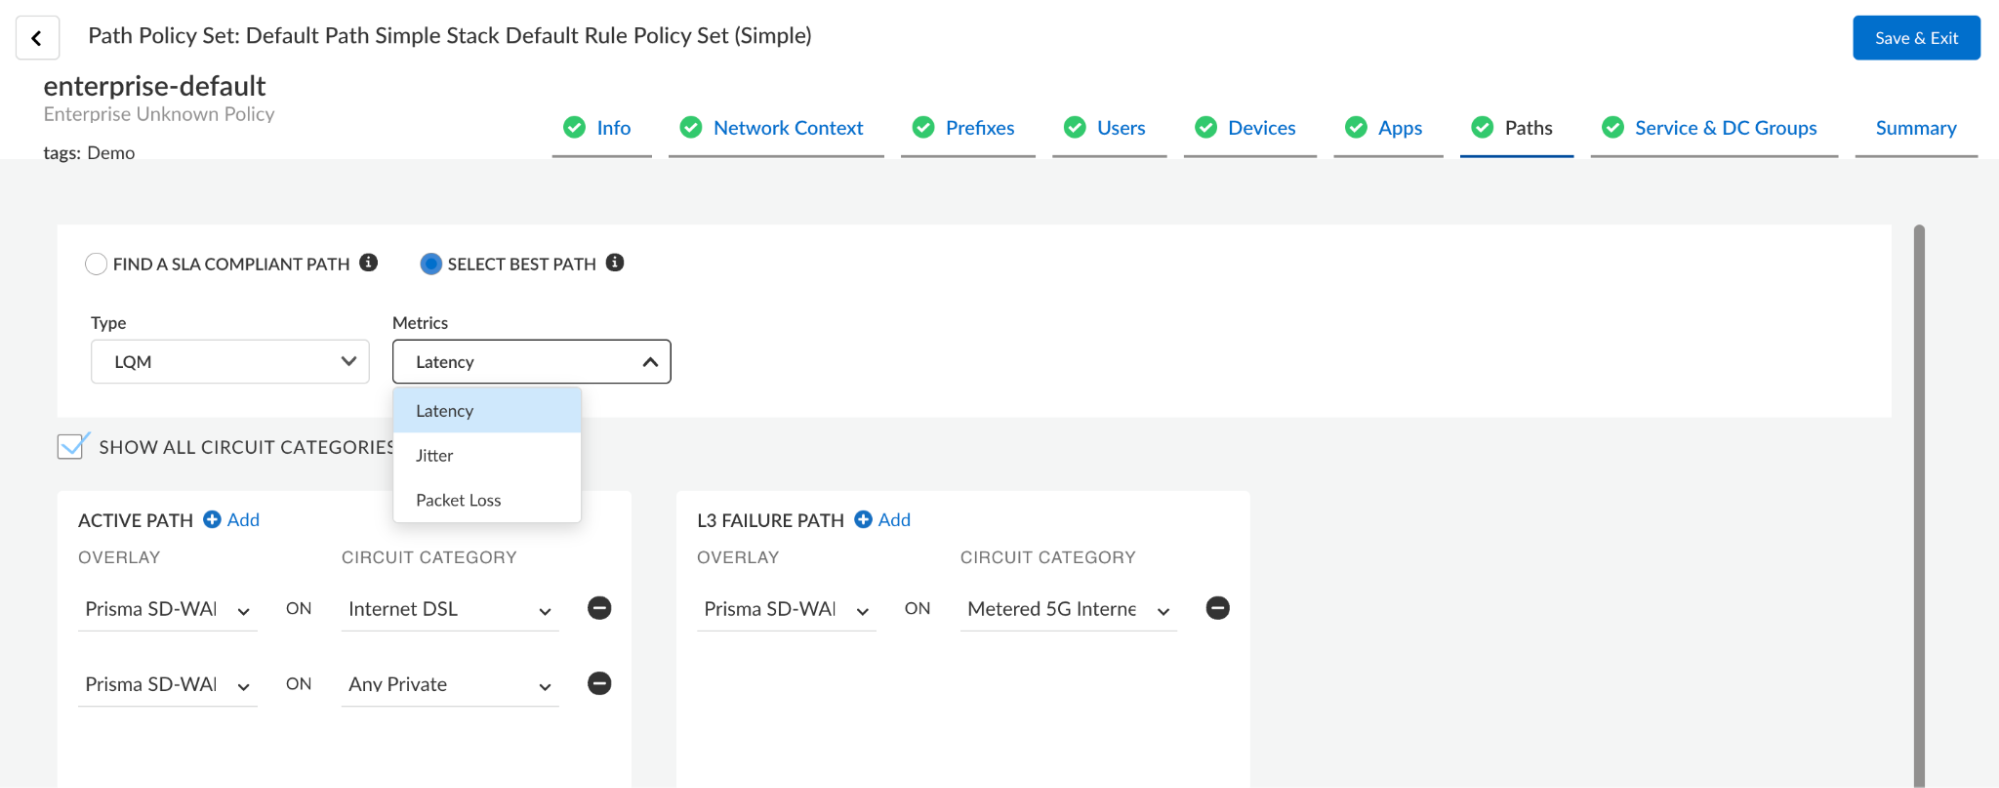Viewport: 1999px width, 788px height.
Task: Click info icon beside Select Best Path
Action: [x=615, y=263]
